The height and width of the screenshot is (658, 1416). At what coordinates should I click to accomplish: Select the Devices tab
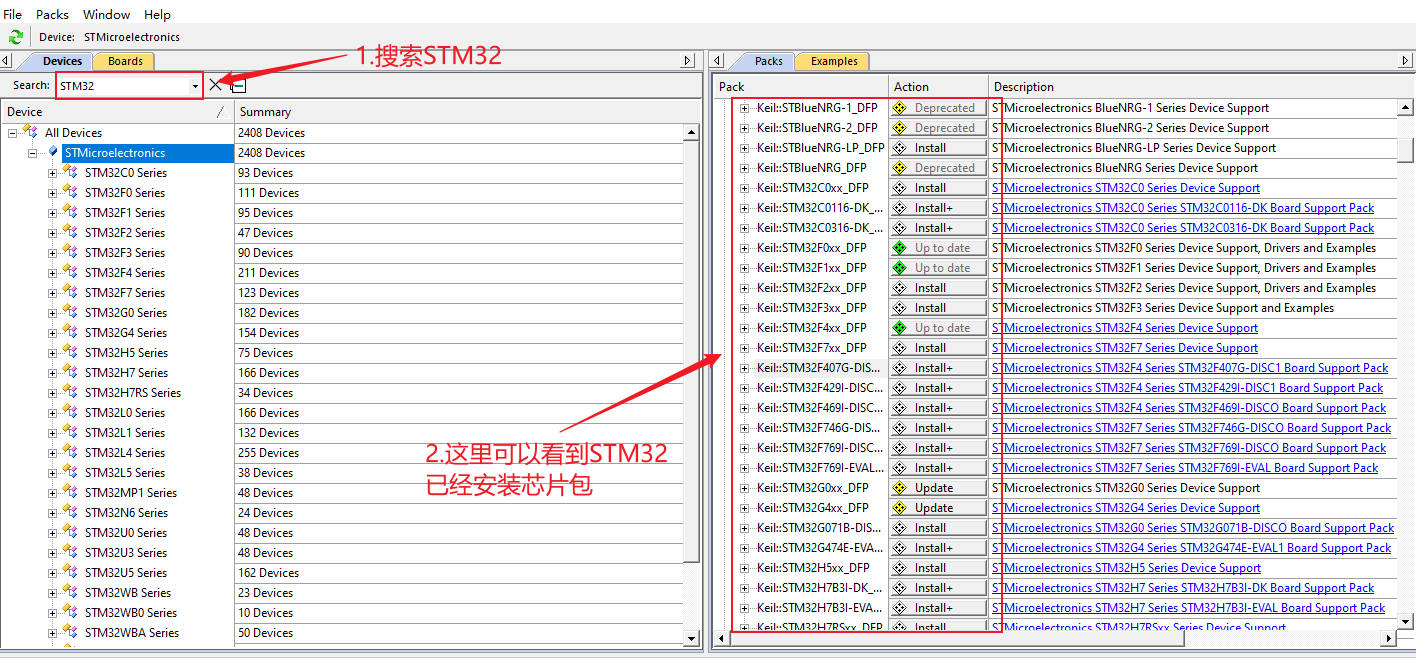click(x=62, y=61)
